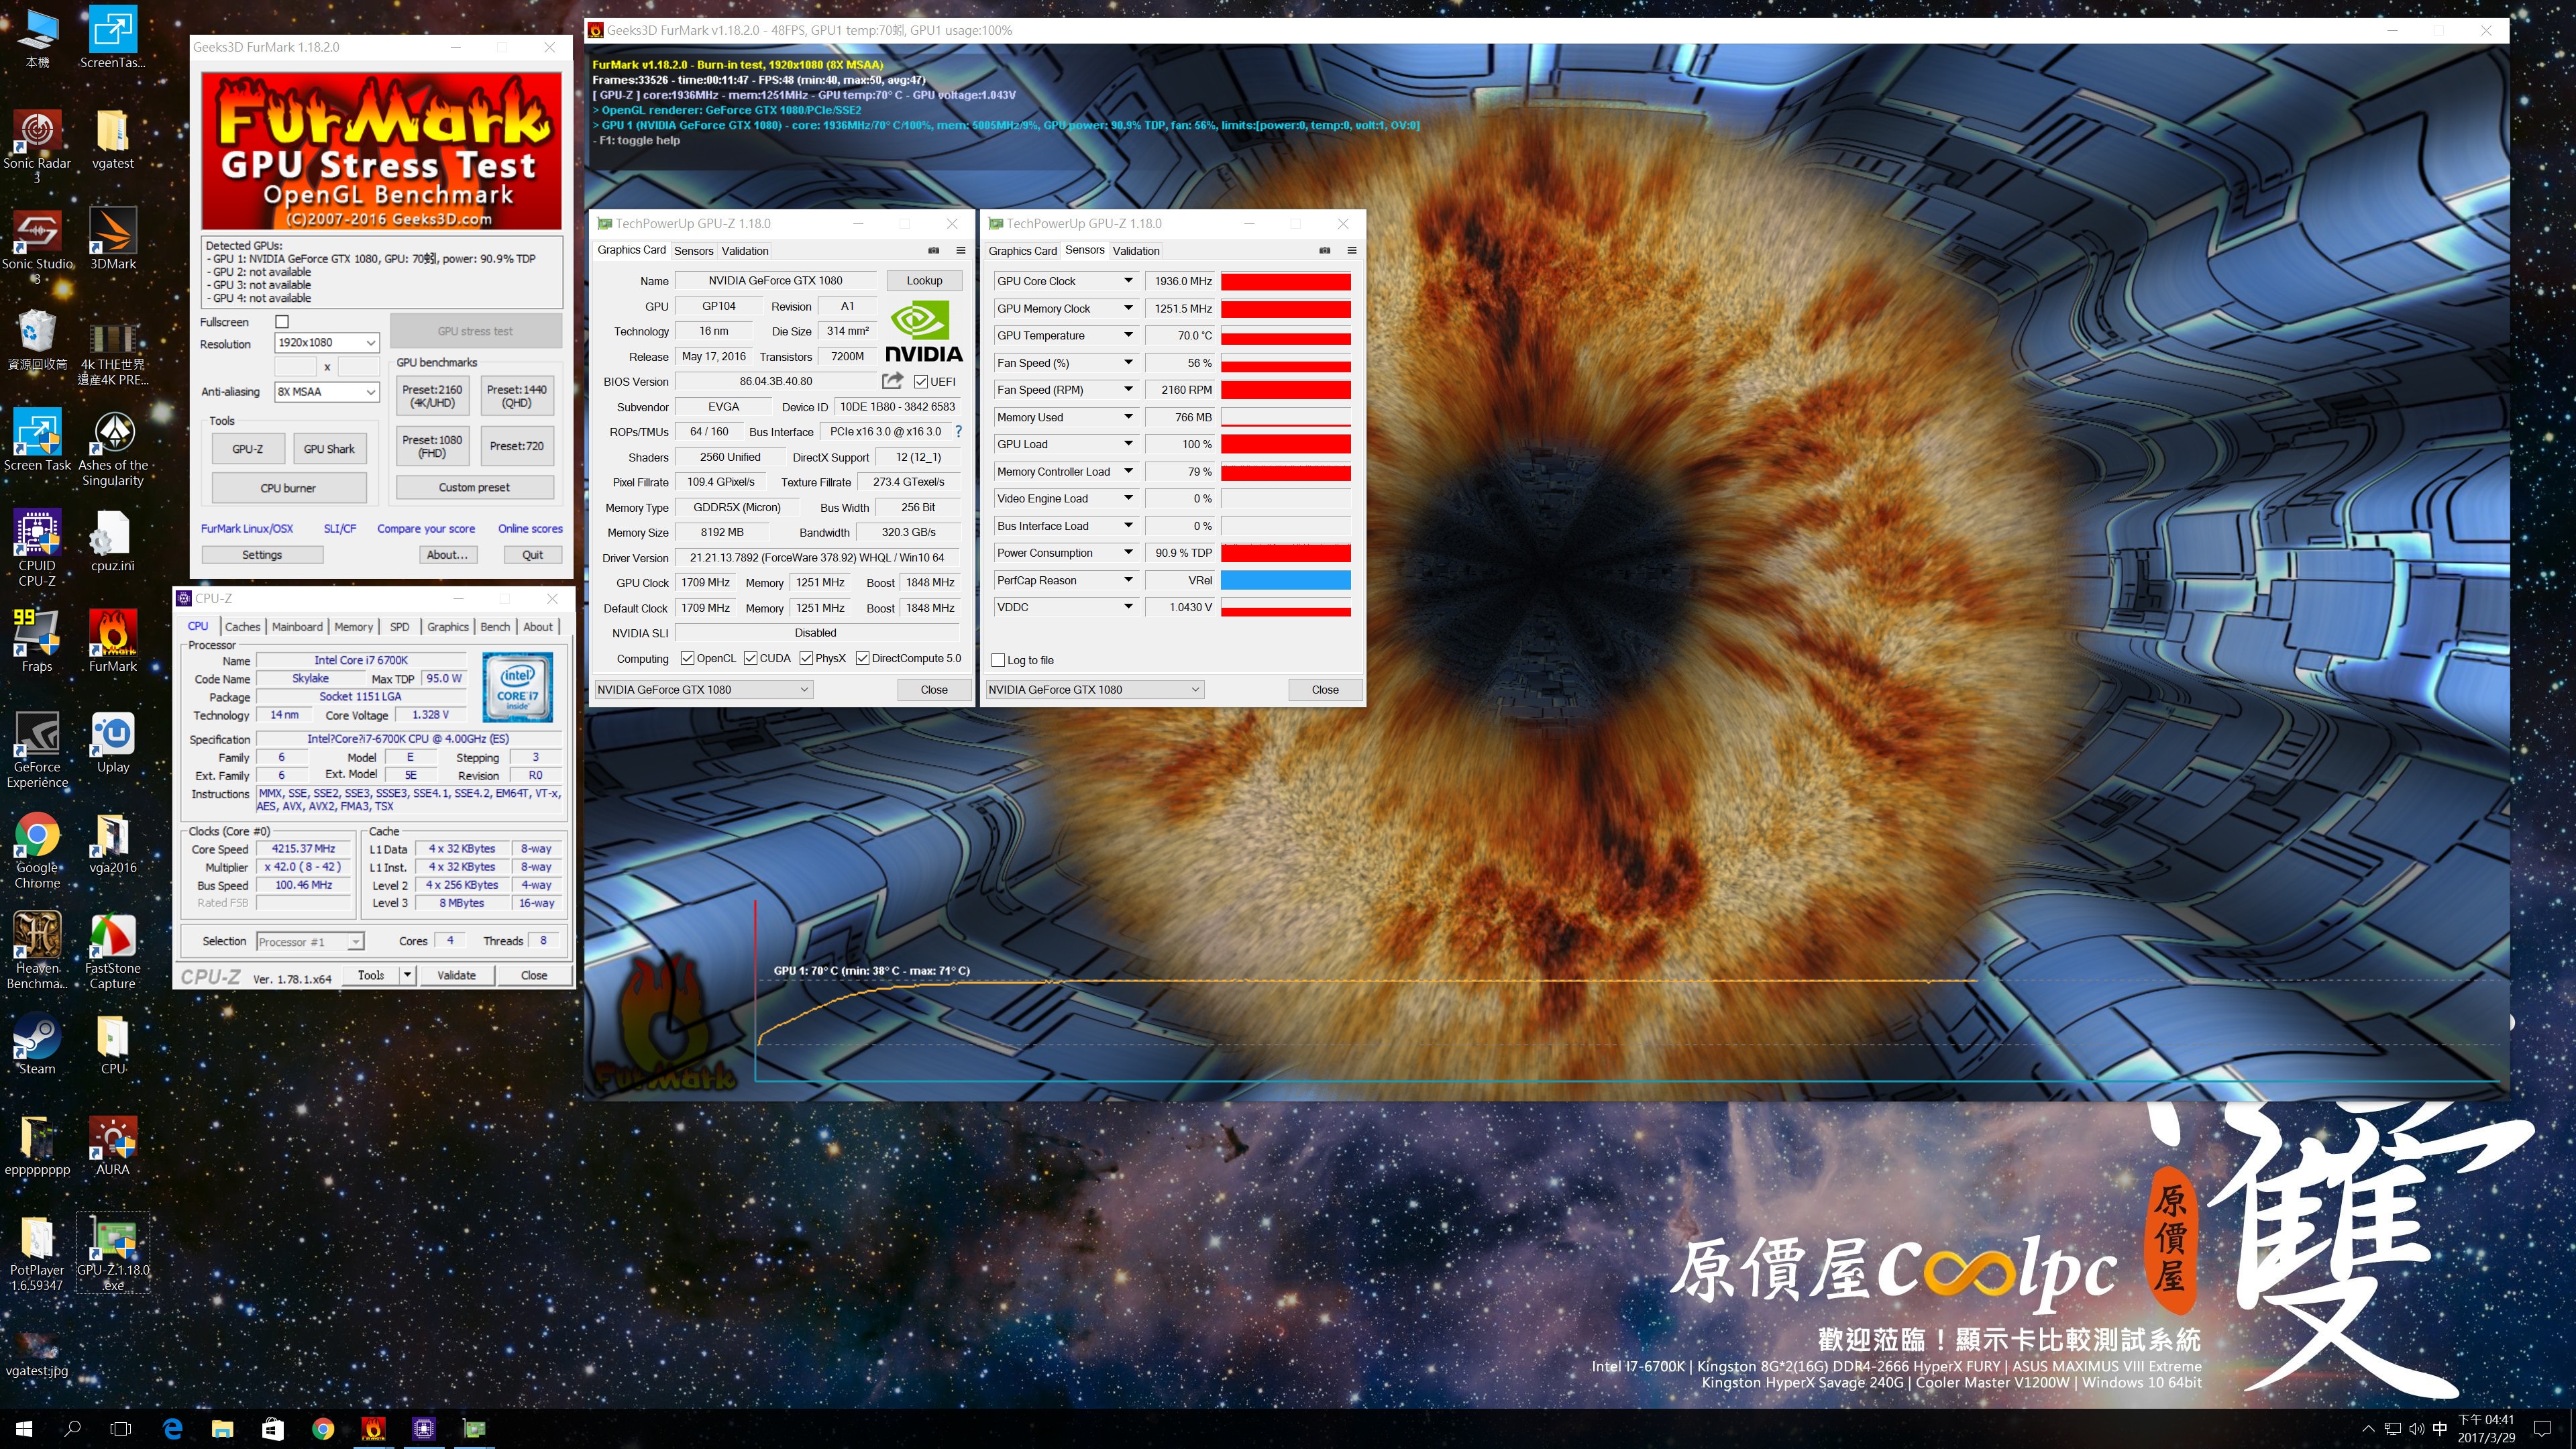Expand the GPU Temperature sensor dropdown

click(1128, 335)
